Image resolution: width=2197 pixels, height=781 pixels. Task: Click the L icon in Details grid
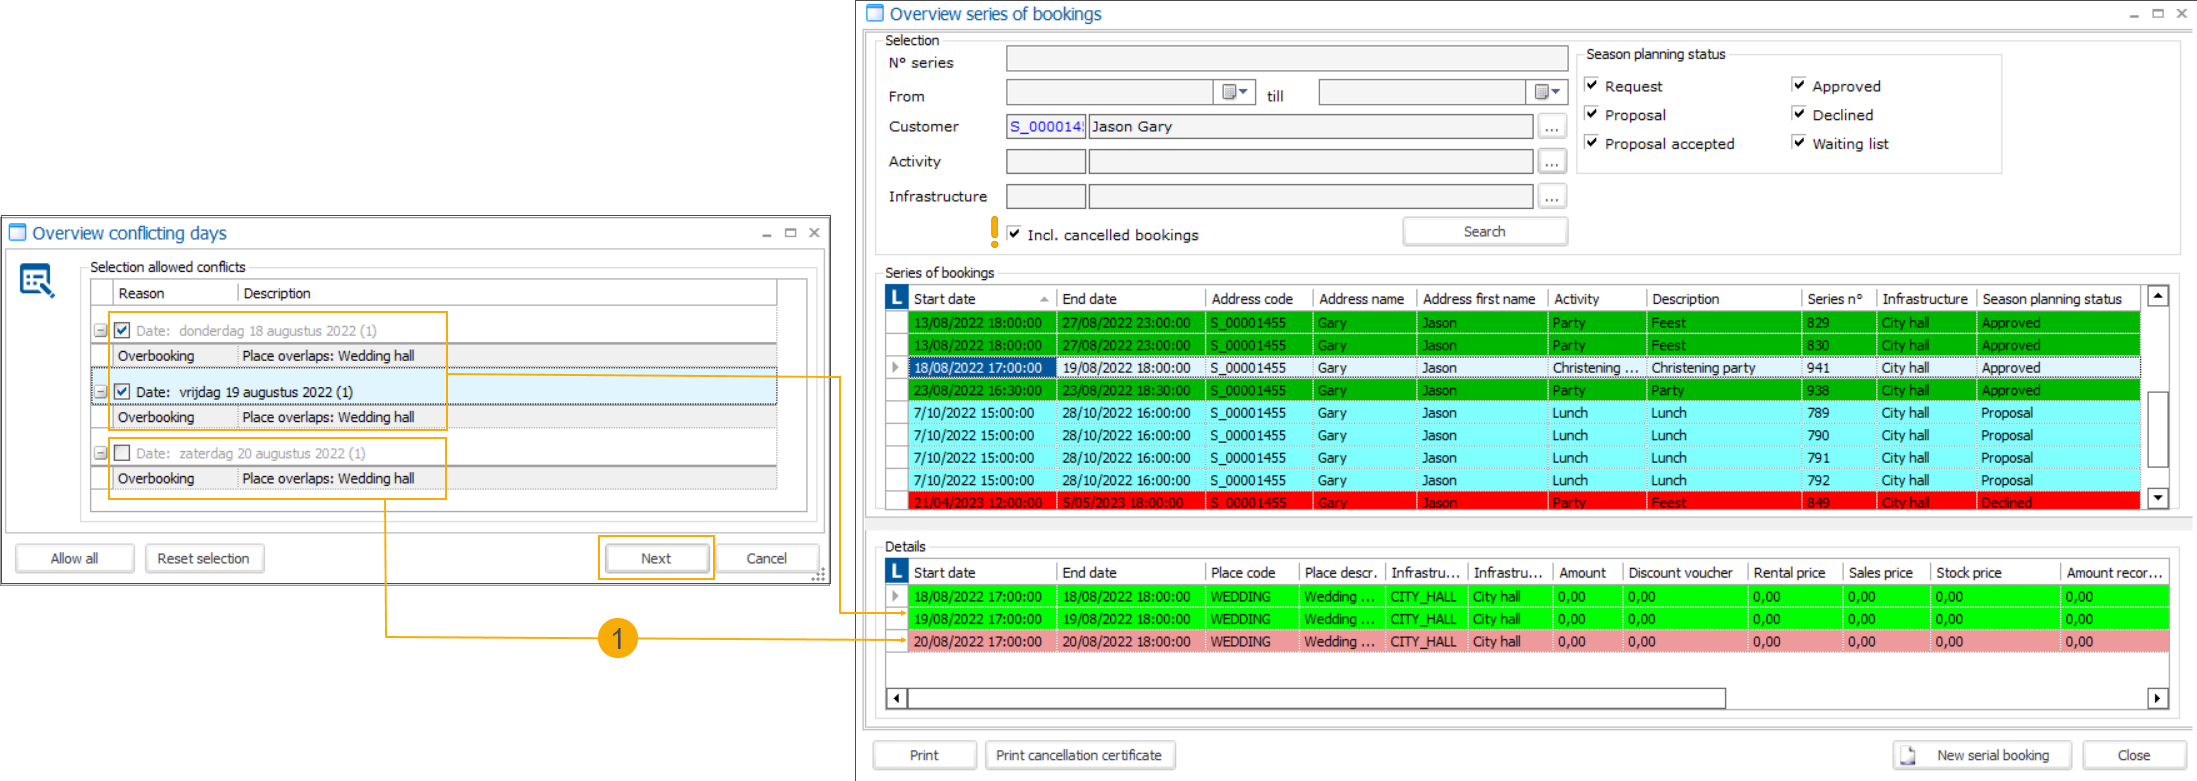pos(896,572)
